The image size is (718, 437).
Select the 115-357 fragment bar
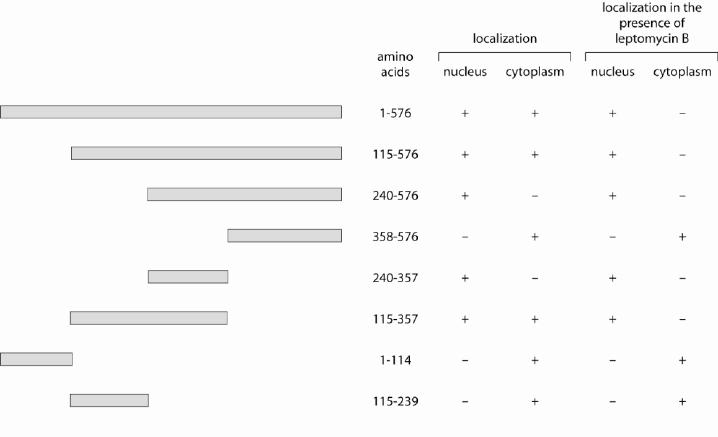[x=149, y=318]
